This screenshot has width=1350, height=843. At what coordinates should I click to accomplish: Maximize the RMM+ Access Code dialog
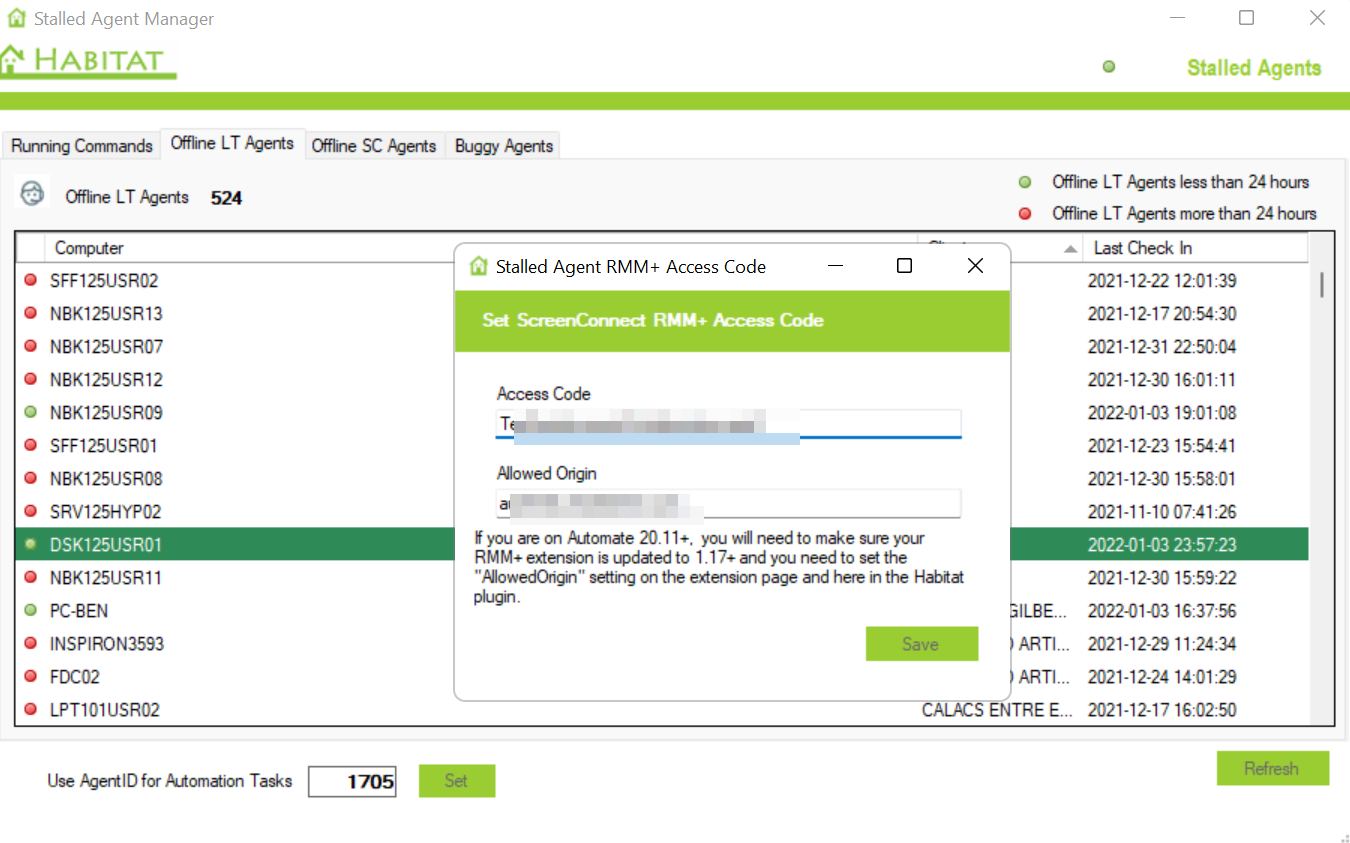(x=904, y=266)
